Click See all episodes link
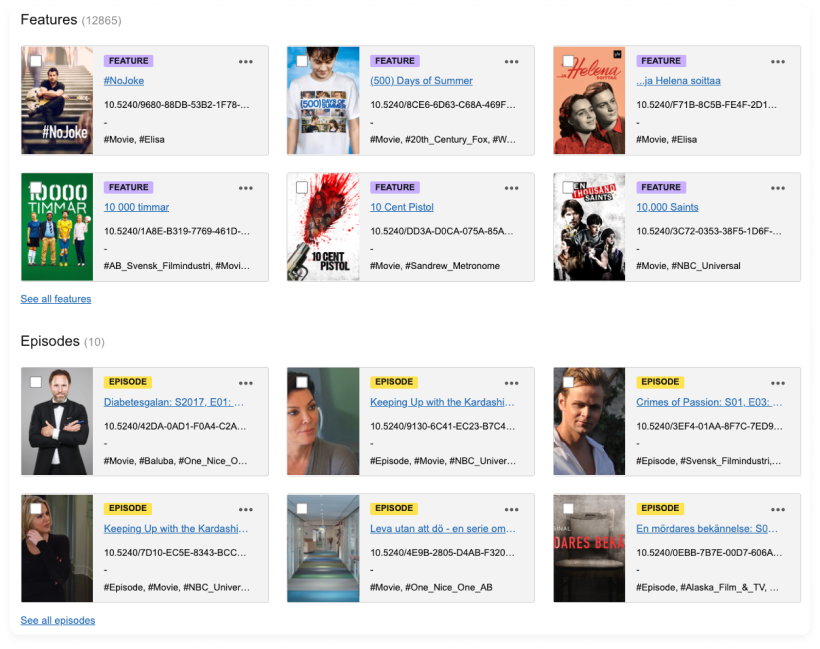The width and height of the screenshot is (820, 649). 58,620
